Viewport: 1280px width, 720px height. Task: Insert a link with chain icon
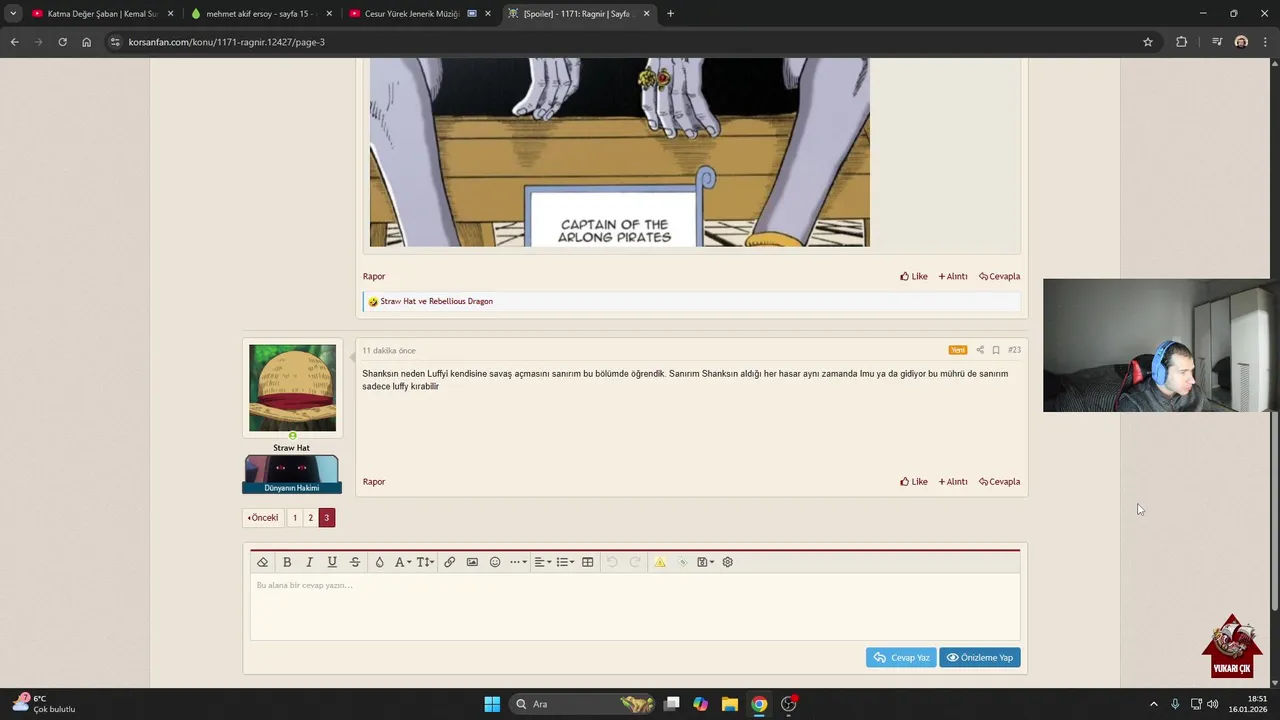tap(449, 562)
